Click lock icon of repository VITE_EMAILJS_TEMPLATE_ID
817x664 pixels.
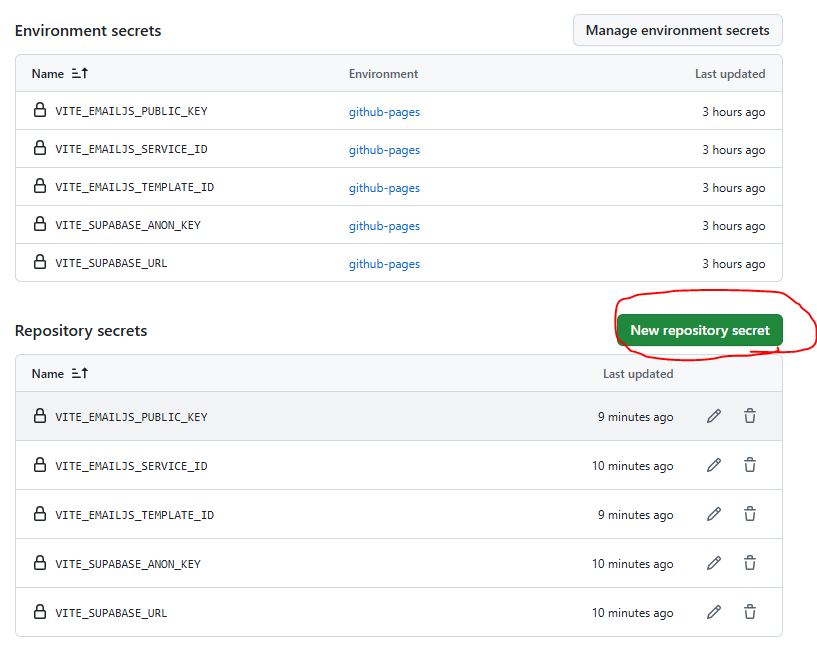click(x=40, y=514)
